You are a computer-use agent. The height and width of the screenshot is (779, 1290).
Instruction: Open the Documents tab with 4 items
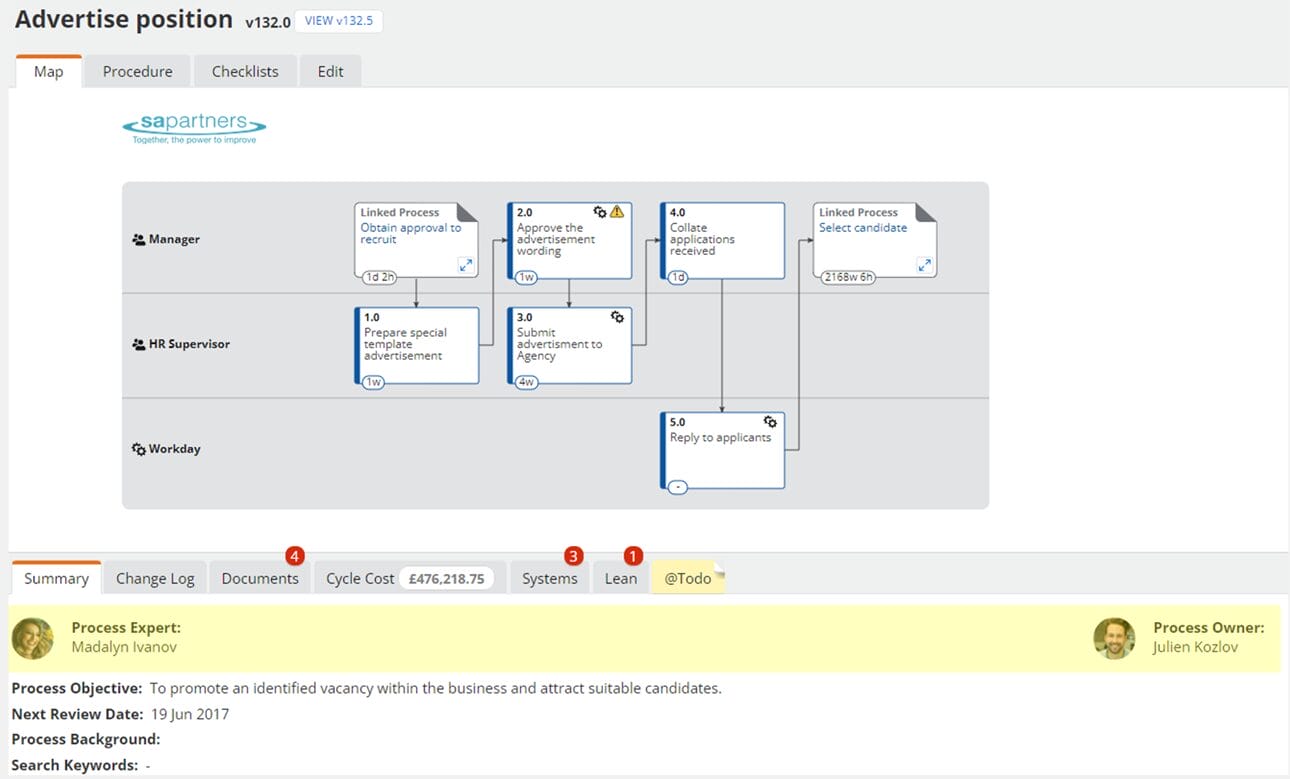point(260,578)
